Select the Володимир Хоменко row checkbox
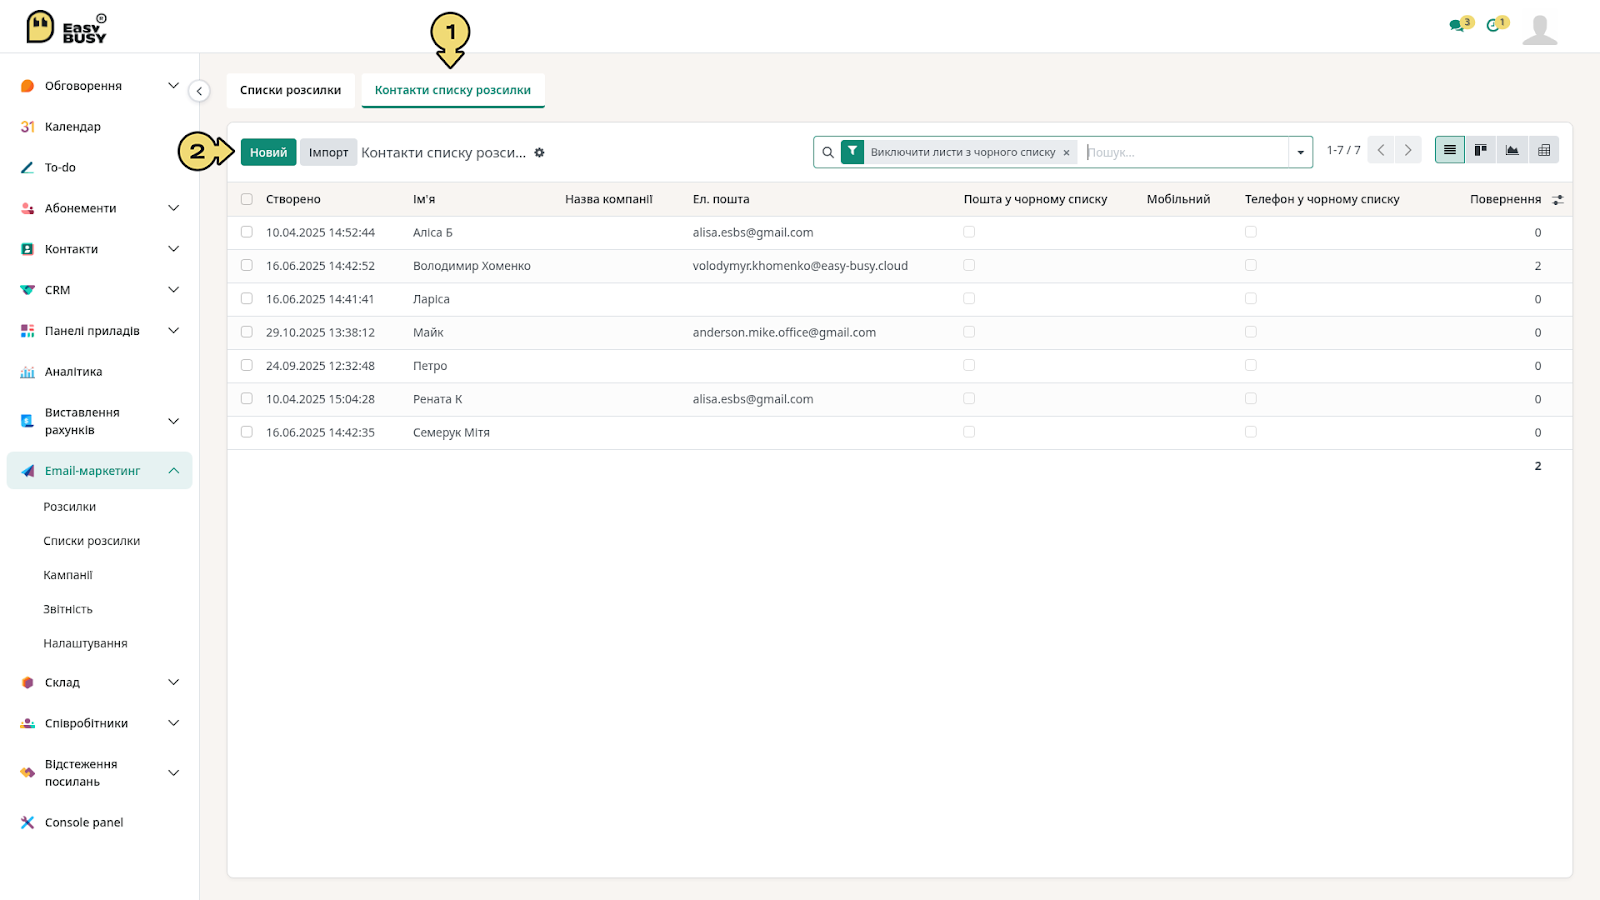This screenshot has height=900, width=1600. (x=247, y=266)
